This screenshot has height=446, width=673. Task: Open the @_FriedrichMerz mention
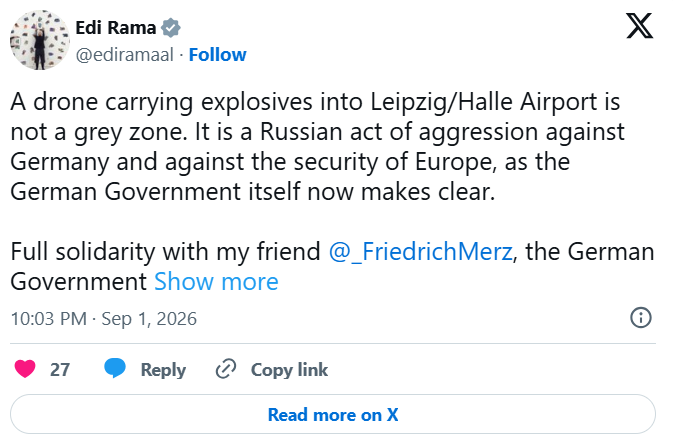pyautogui.click(x=421, y=252)
